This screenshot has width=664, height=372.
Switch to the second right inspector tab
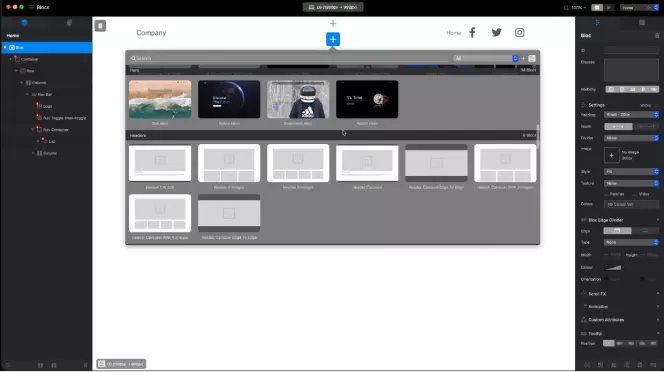pyautogui.click(x=642, y=23)
